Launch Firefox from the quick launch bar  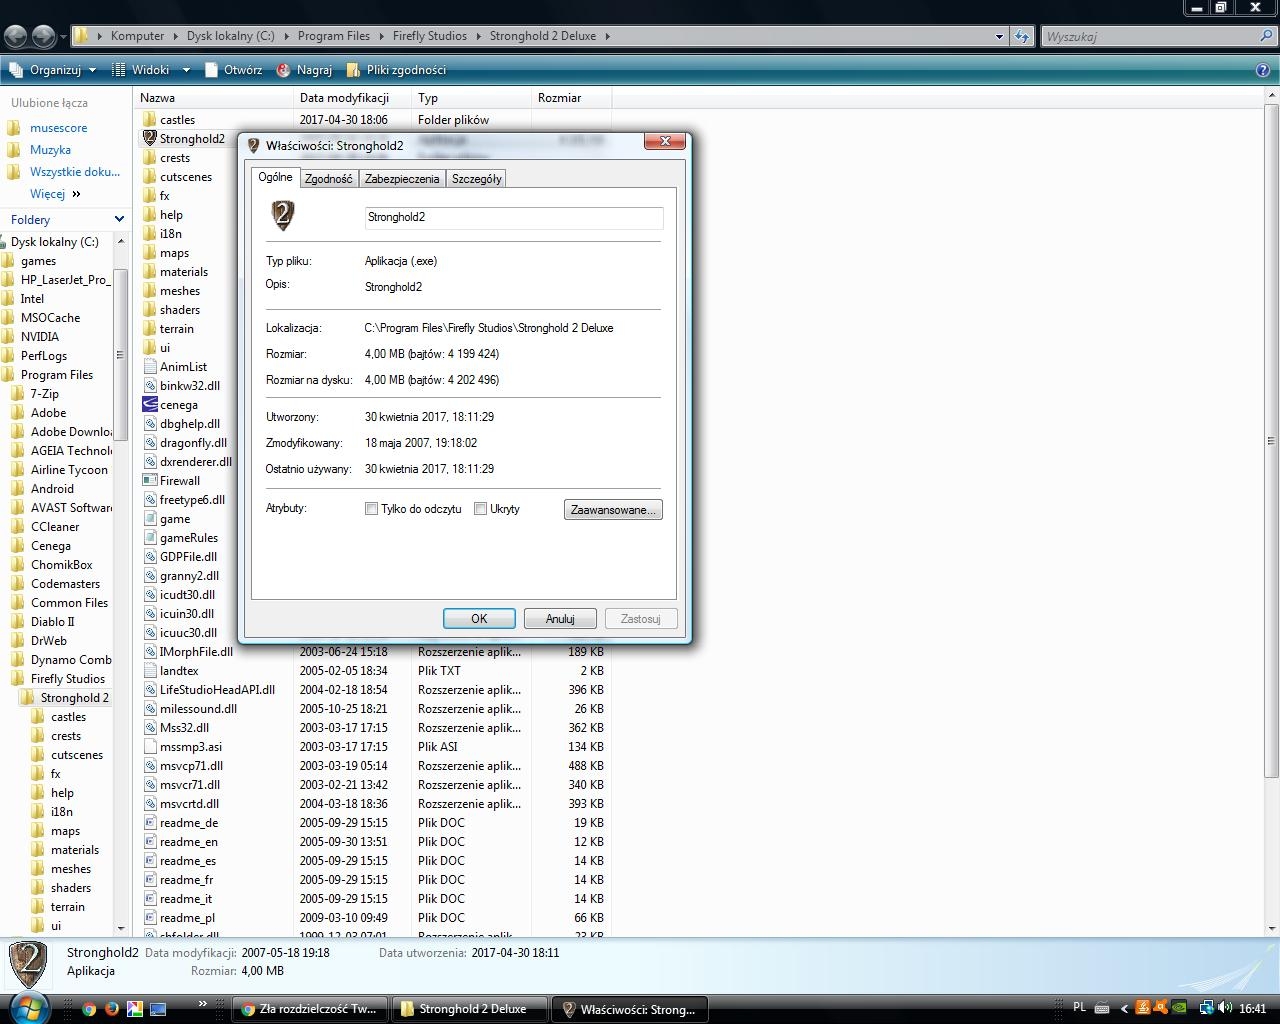pos(112,1009)
